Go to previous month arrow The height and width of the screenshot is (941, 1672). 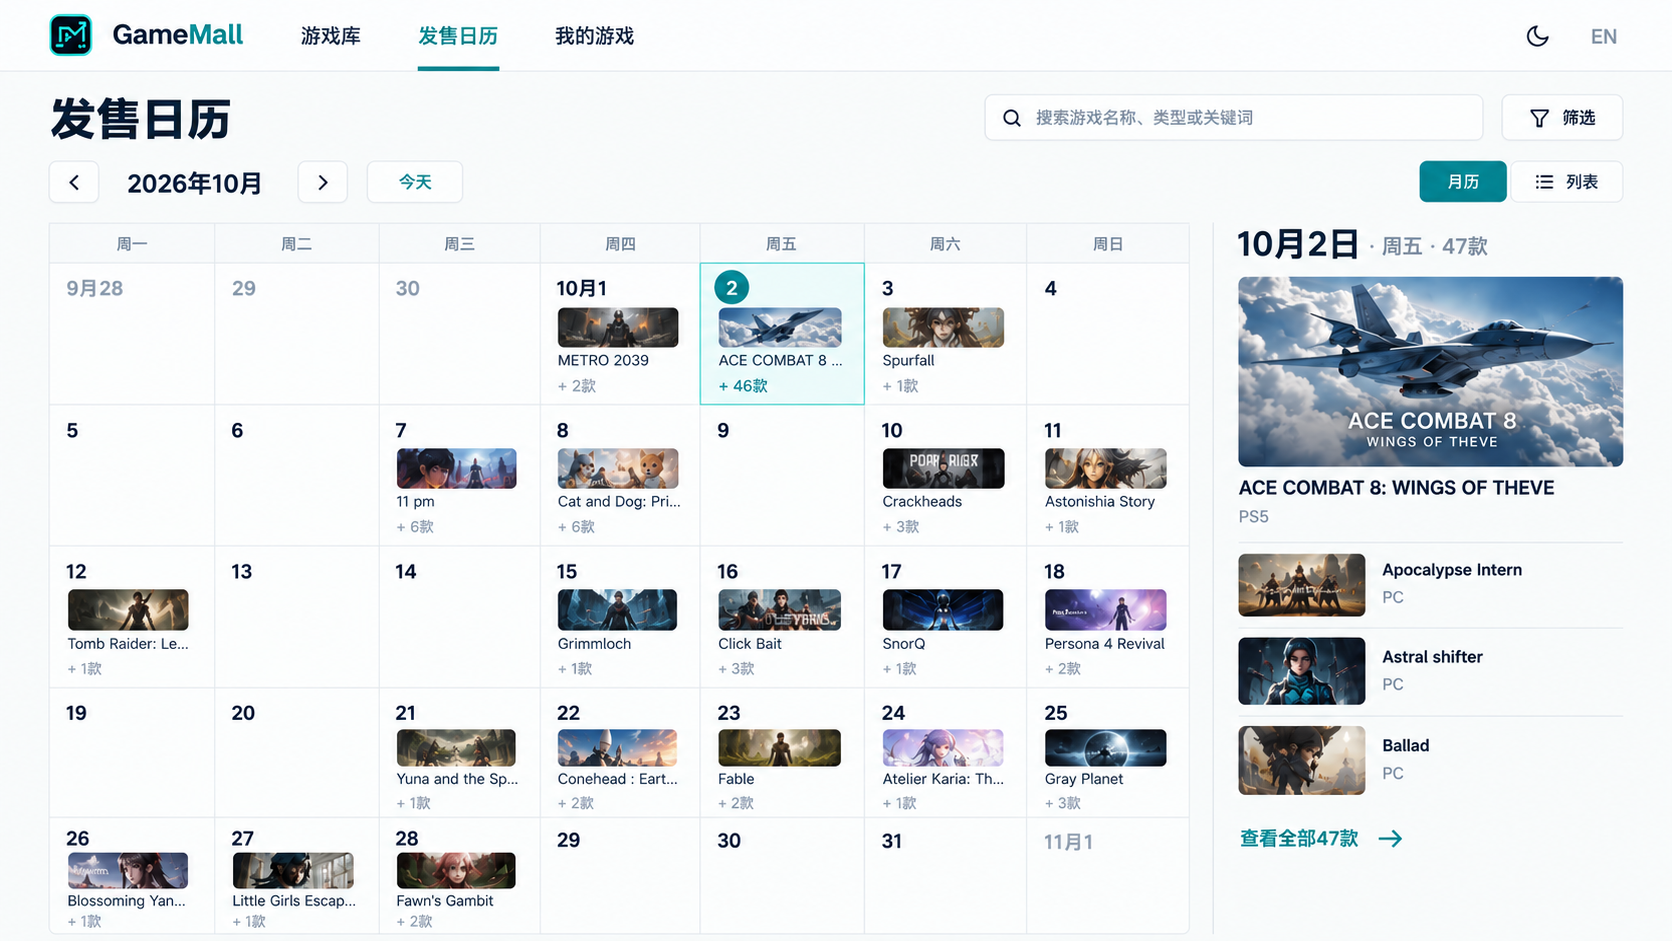point(74,182)
